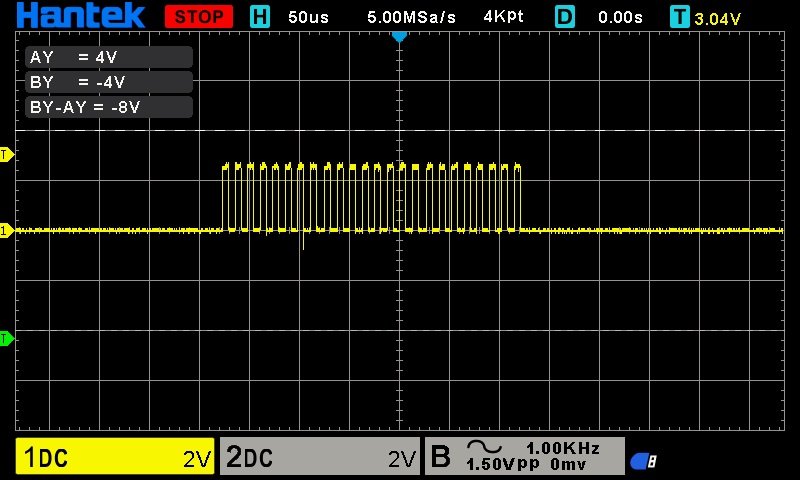Click the 3.04V trigger level value
Screen dimensions: 800x480
pyautogui.click(x=717, y=19)
